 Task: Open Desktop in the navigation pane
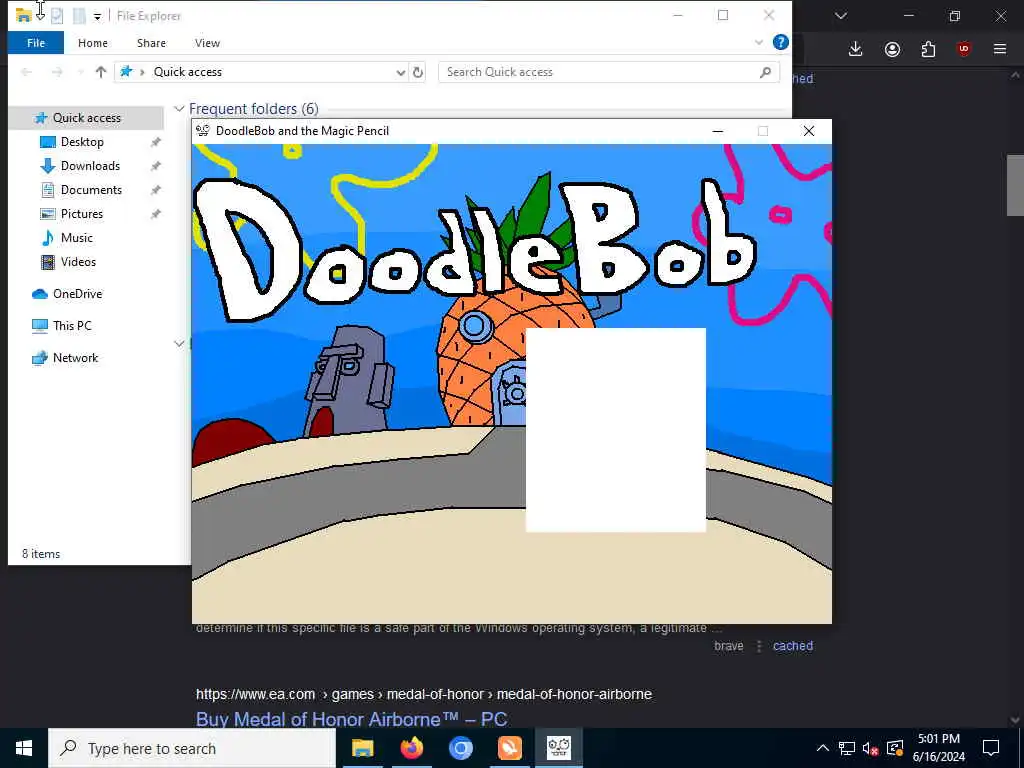pos(82,142)
